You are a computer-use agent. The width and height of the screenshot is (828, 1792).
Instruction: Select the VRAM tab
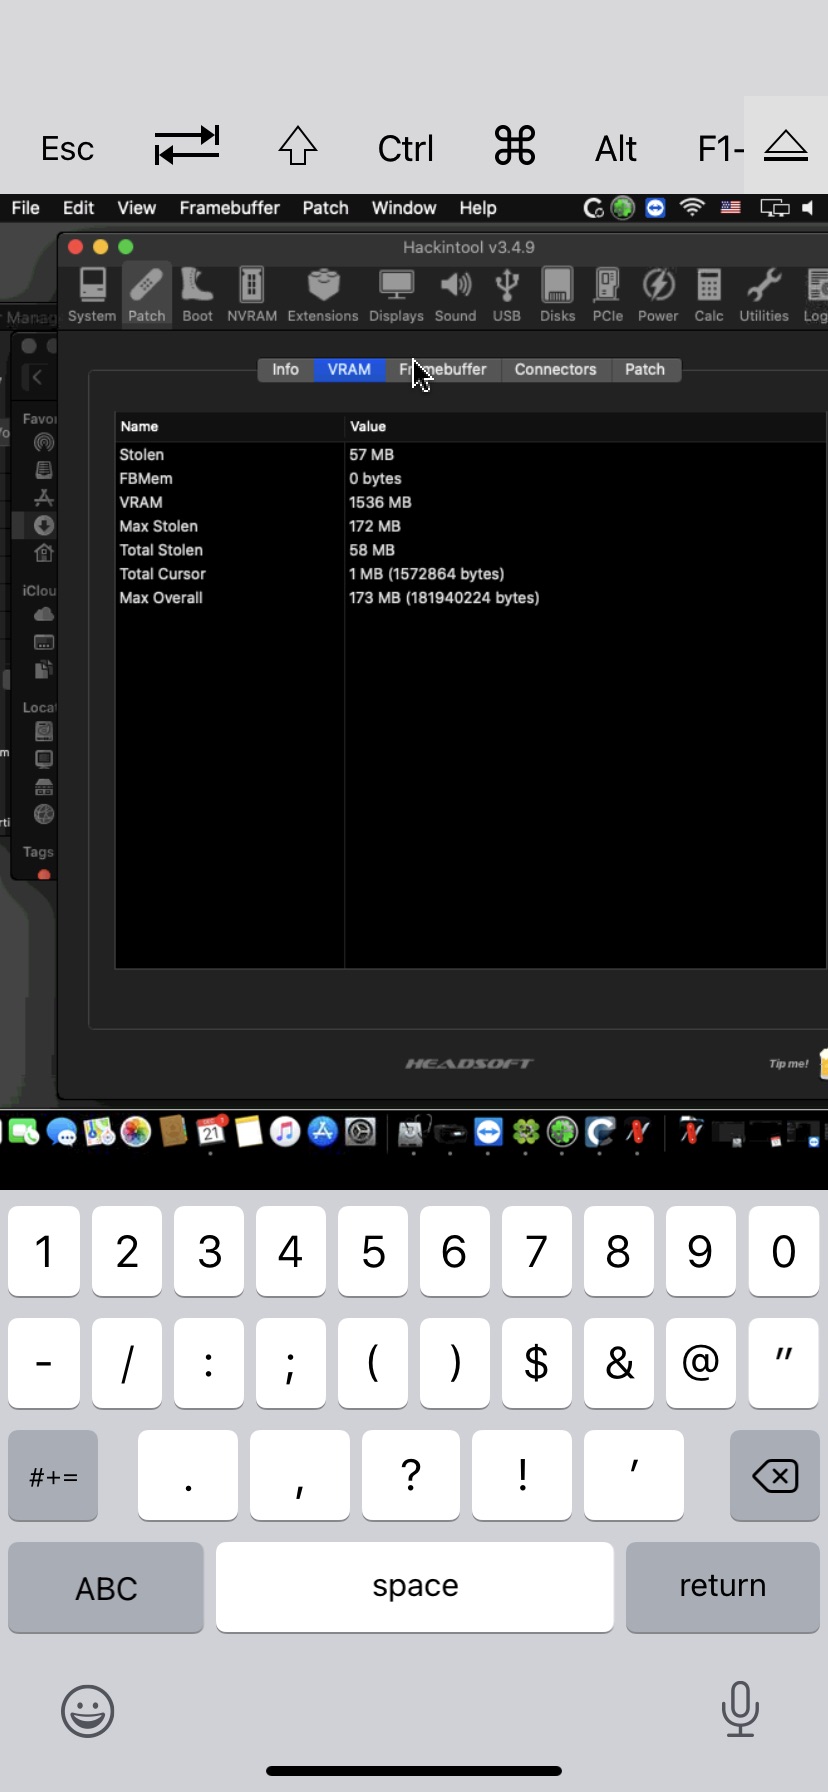pos(349,369)
